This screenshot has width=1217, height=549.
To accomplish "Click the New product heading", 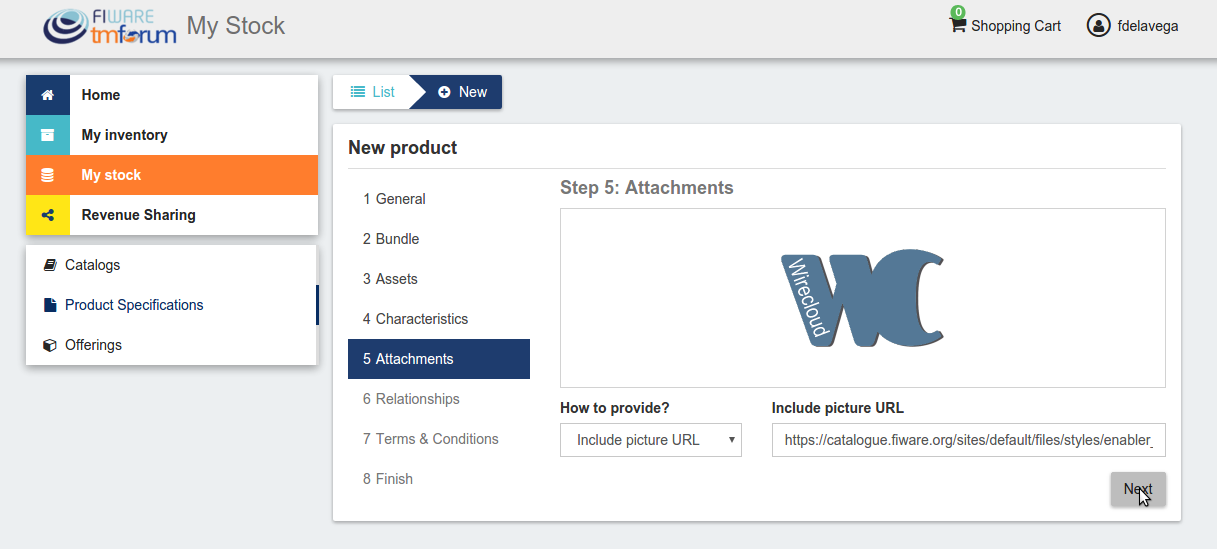I will click(403, 148).
